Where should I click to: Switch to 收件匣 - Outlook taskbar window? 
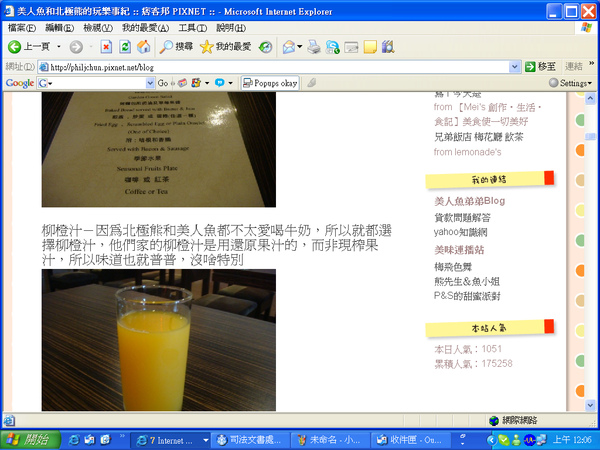pyautogui.click(x=409, y=440)
